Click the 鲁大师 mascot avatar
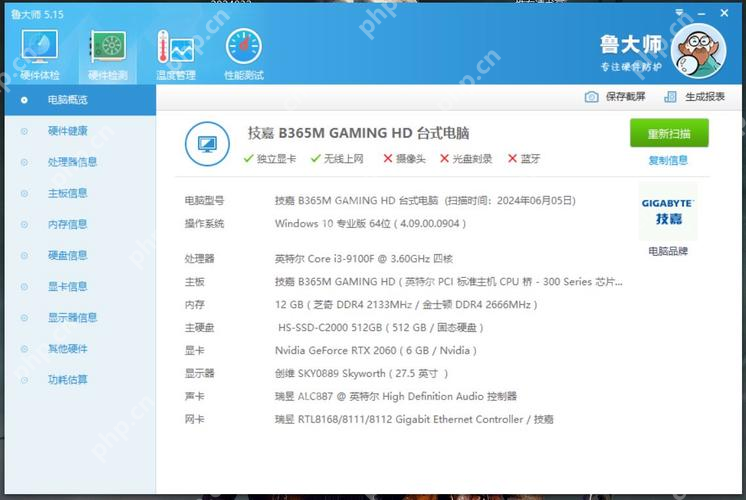 tap(698, 51)
